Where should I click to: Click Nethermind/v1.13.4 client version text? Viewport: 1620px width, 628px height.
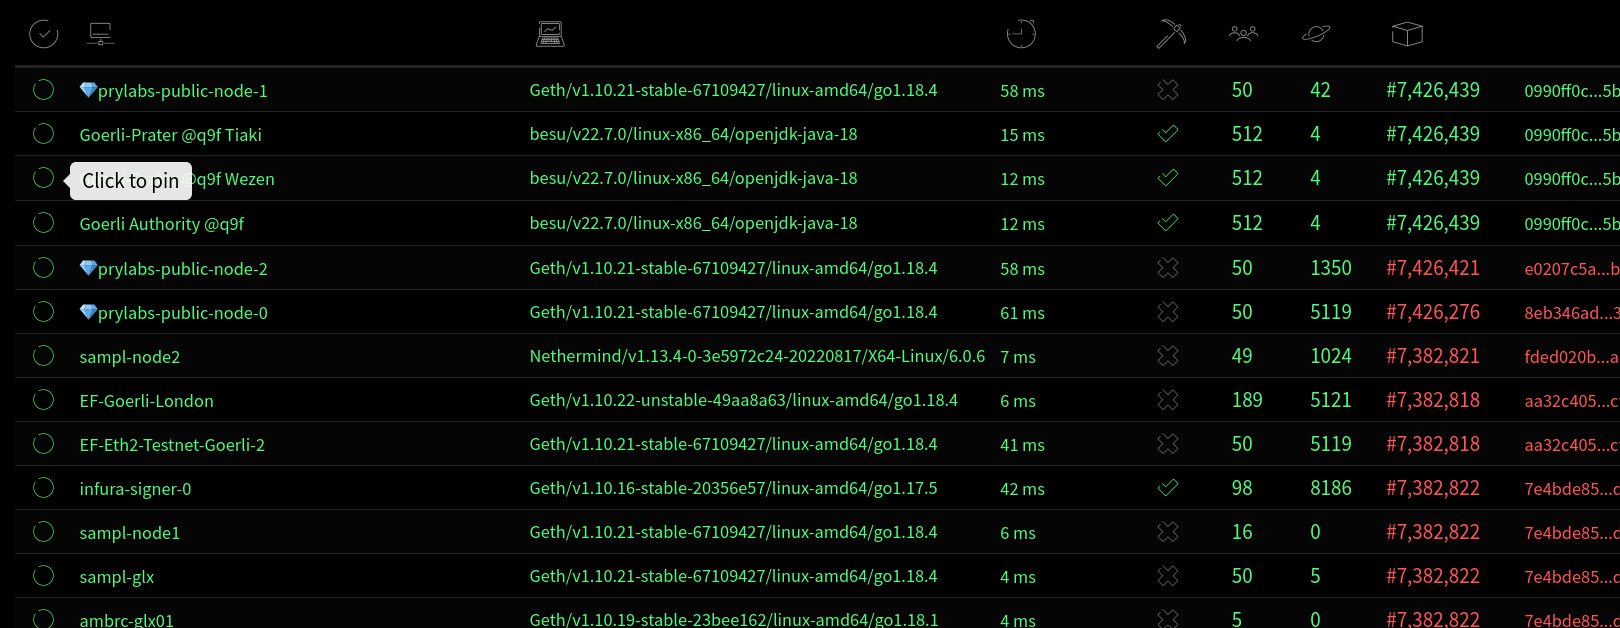(757, 356)
